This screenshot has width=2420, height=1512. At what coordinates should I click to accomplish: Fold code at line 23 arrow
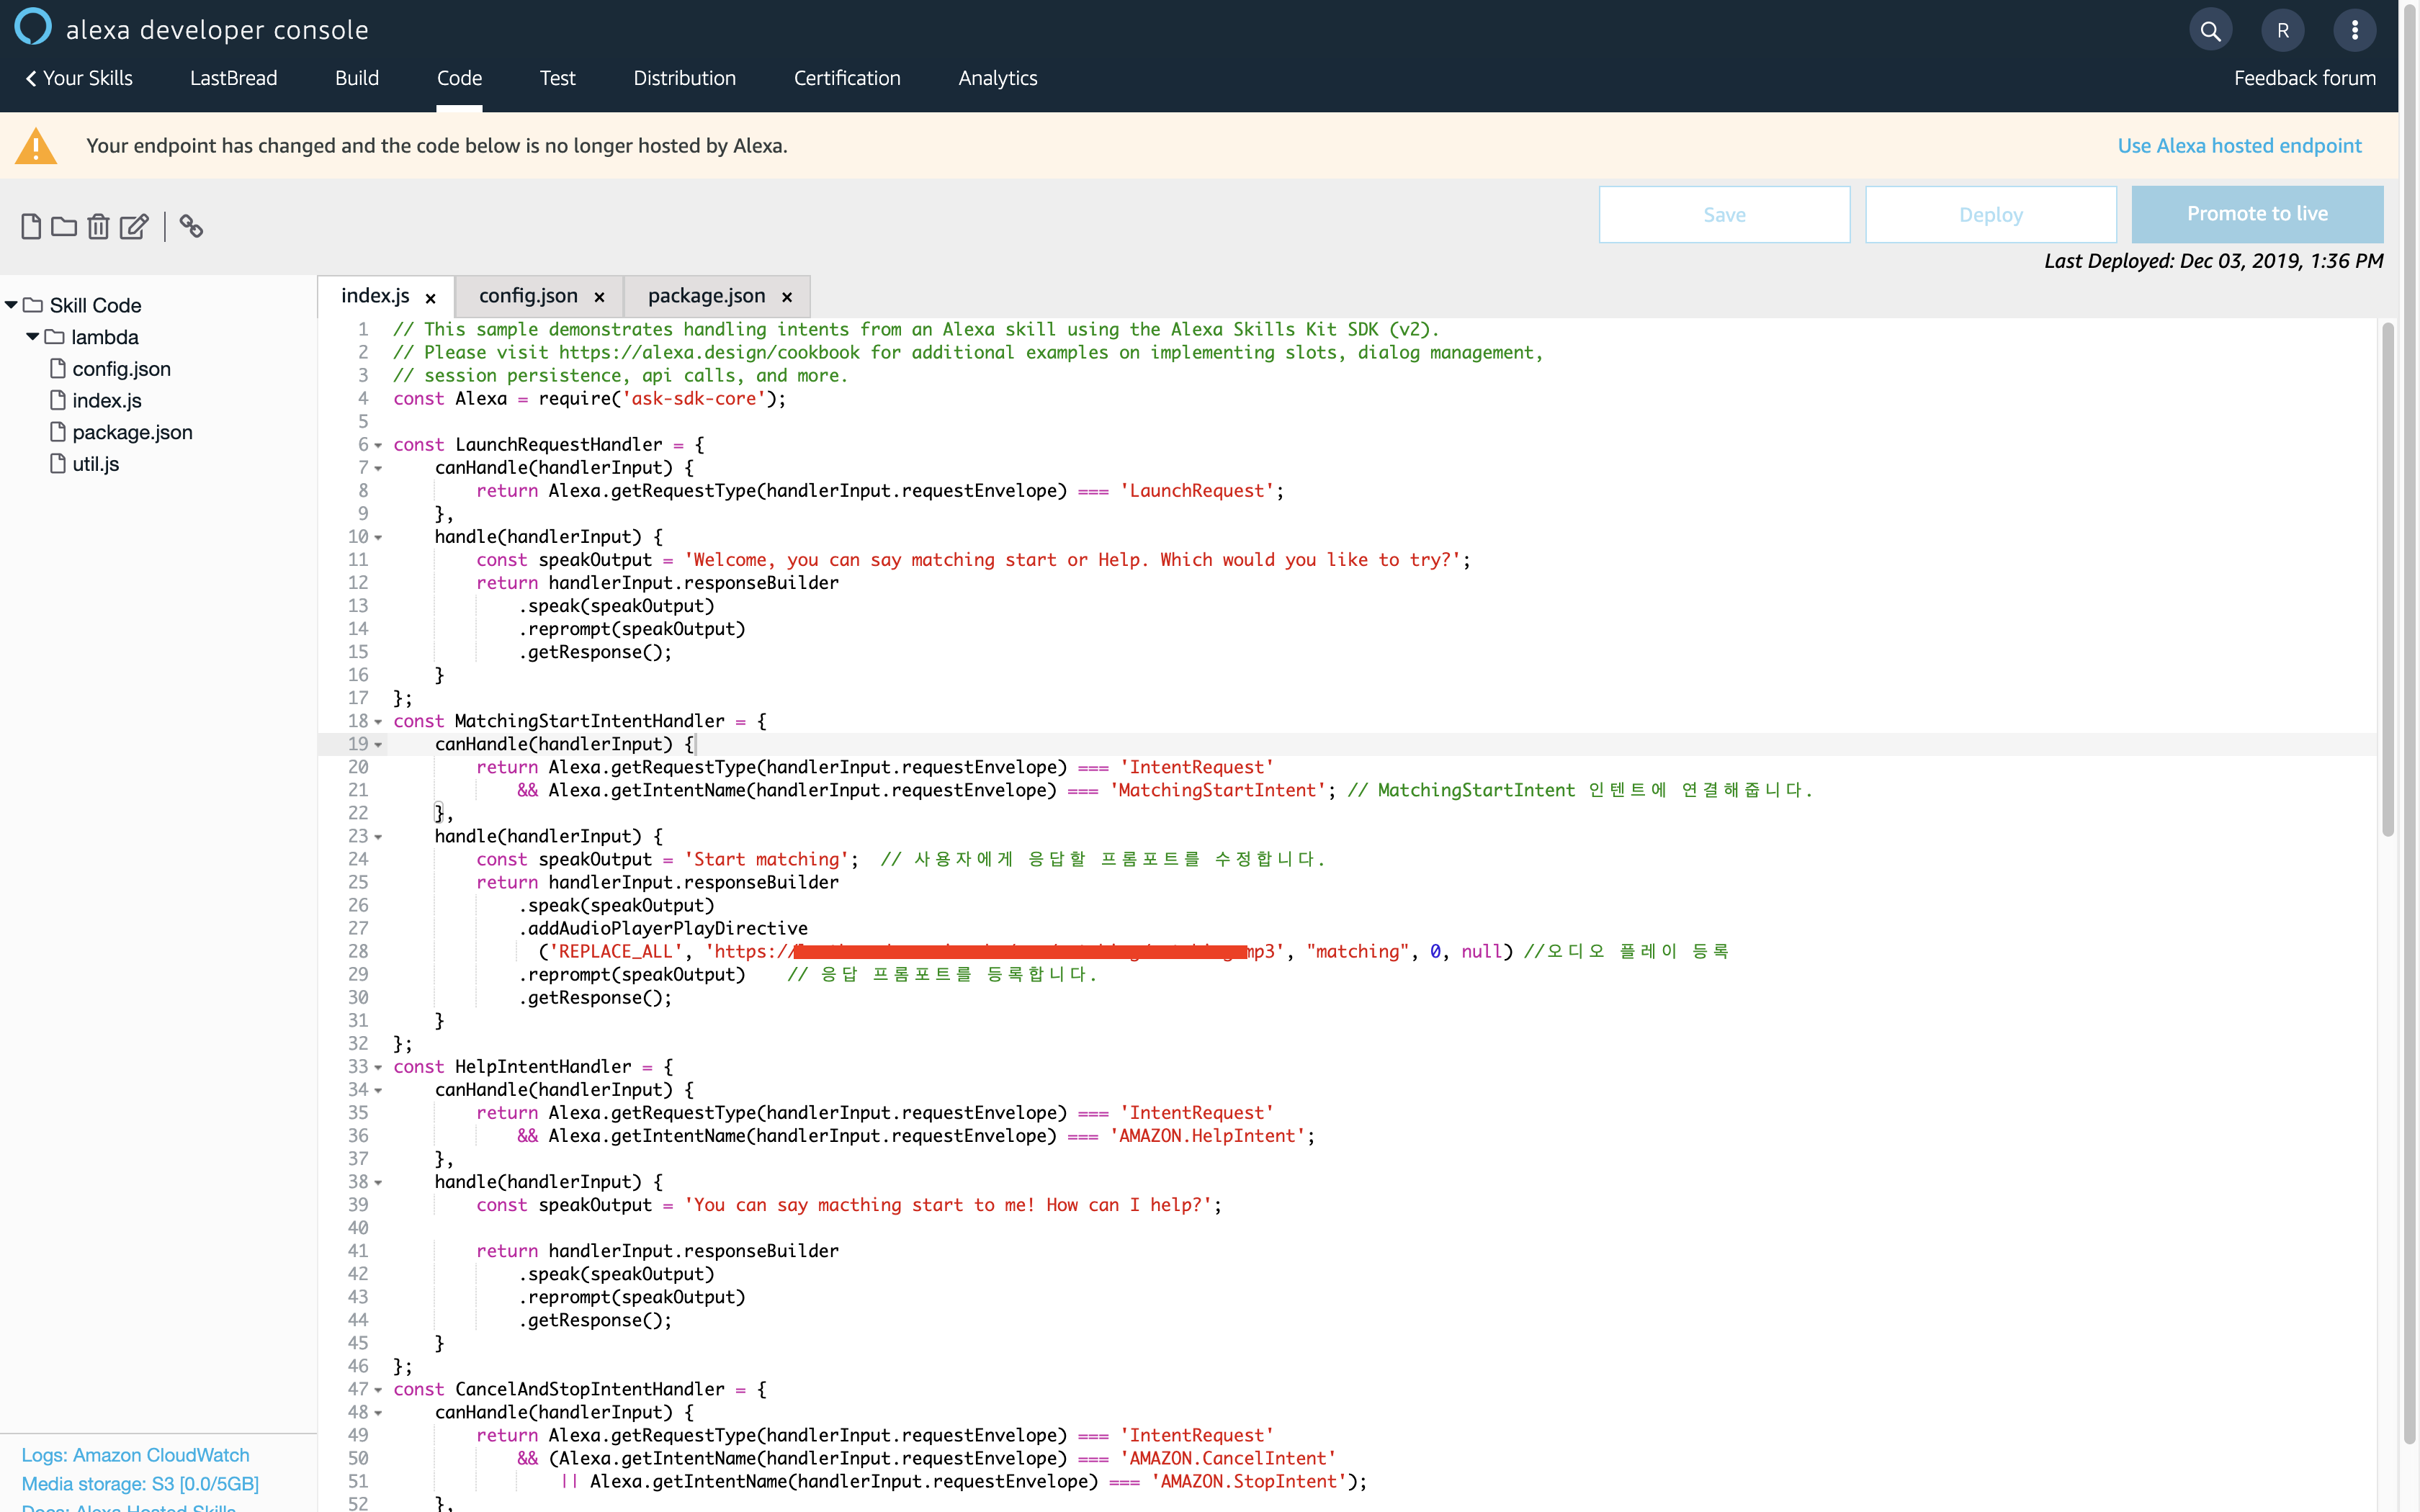point(379,837)
